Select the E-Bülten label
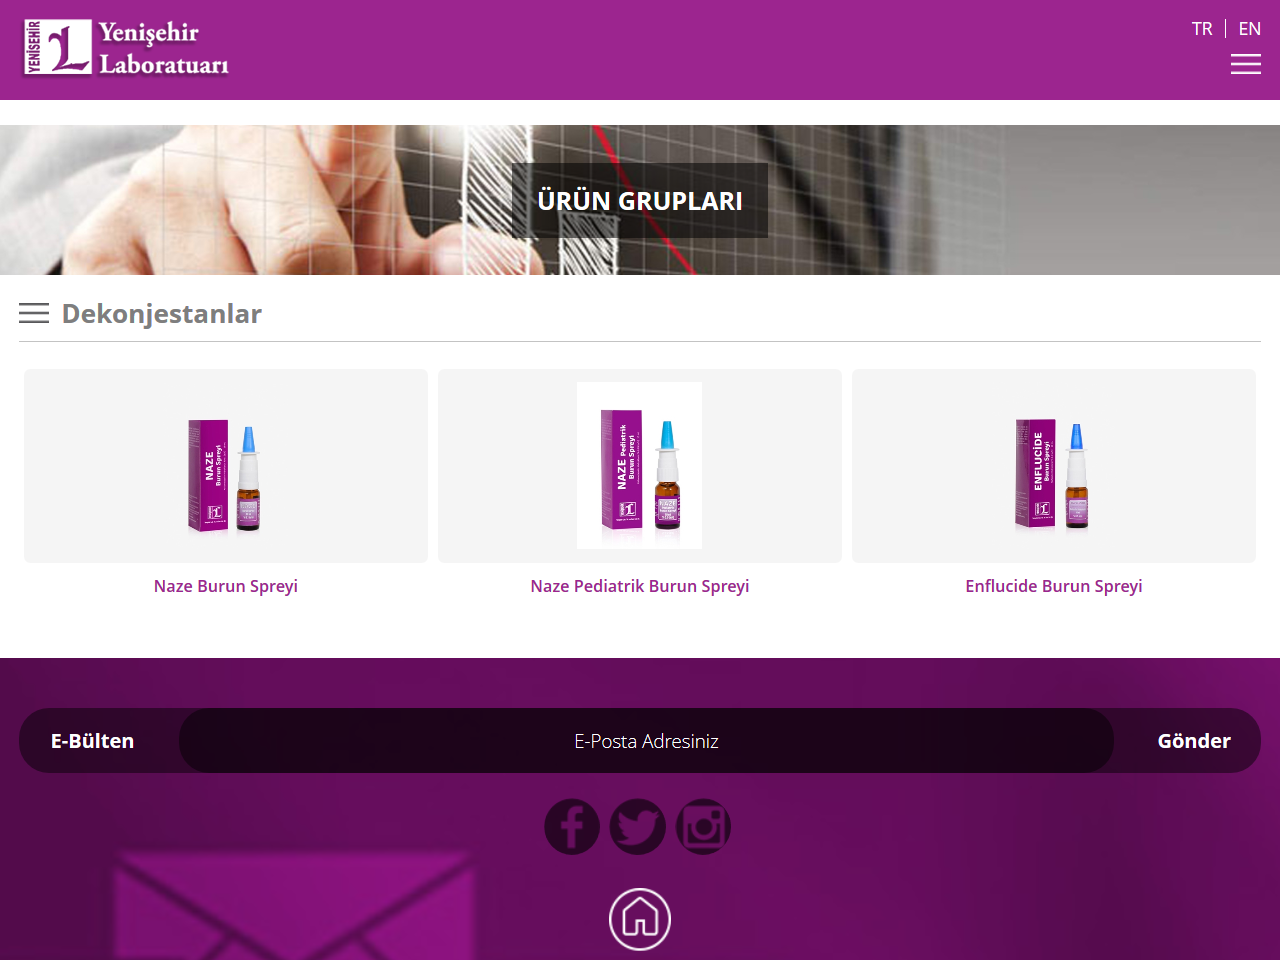The height and width of the screenshot is (960, 1280). 92,741
